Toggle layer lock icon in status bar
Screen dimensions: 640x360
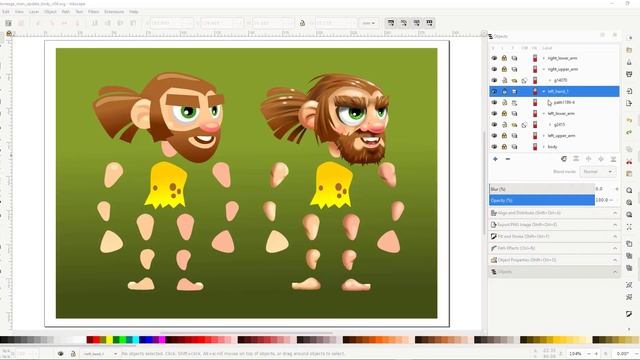73,354
